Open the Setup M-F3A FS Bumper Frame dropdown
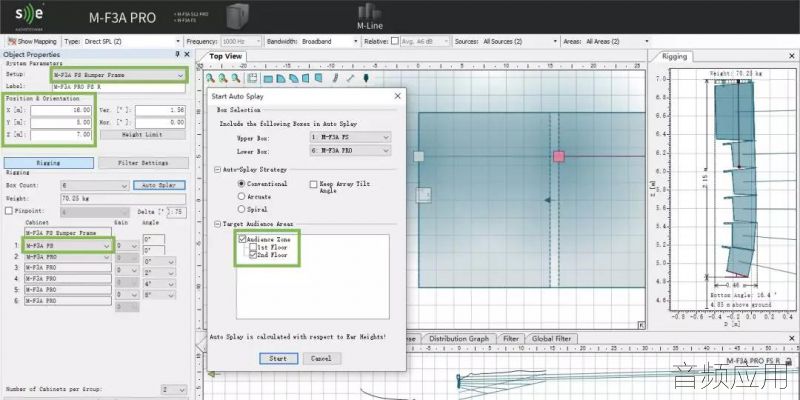The image size is (800, 400). click(x=118, y=76)
